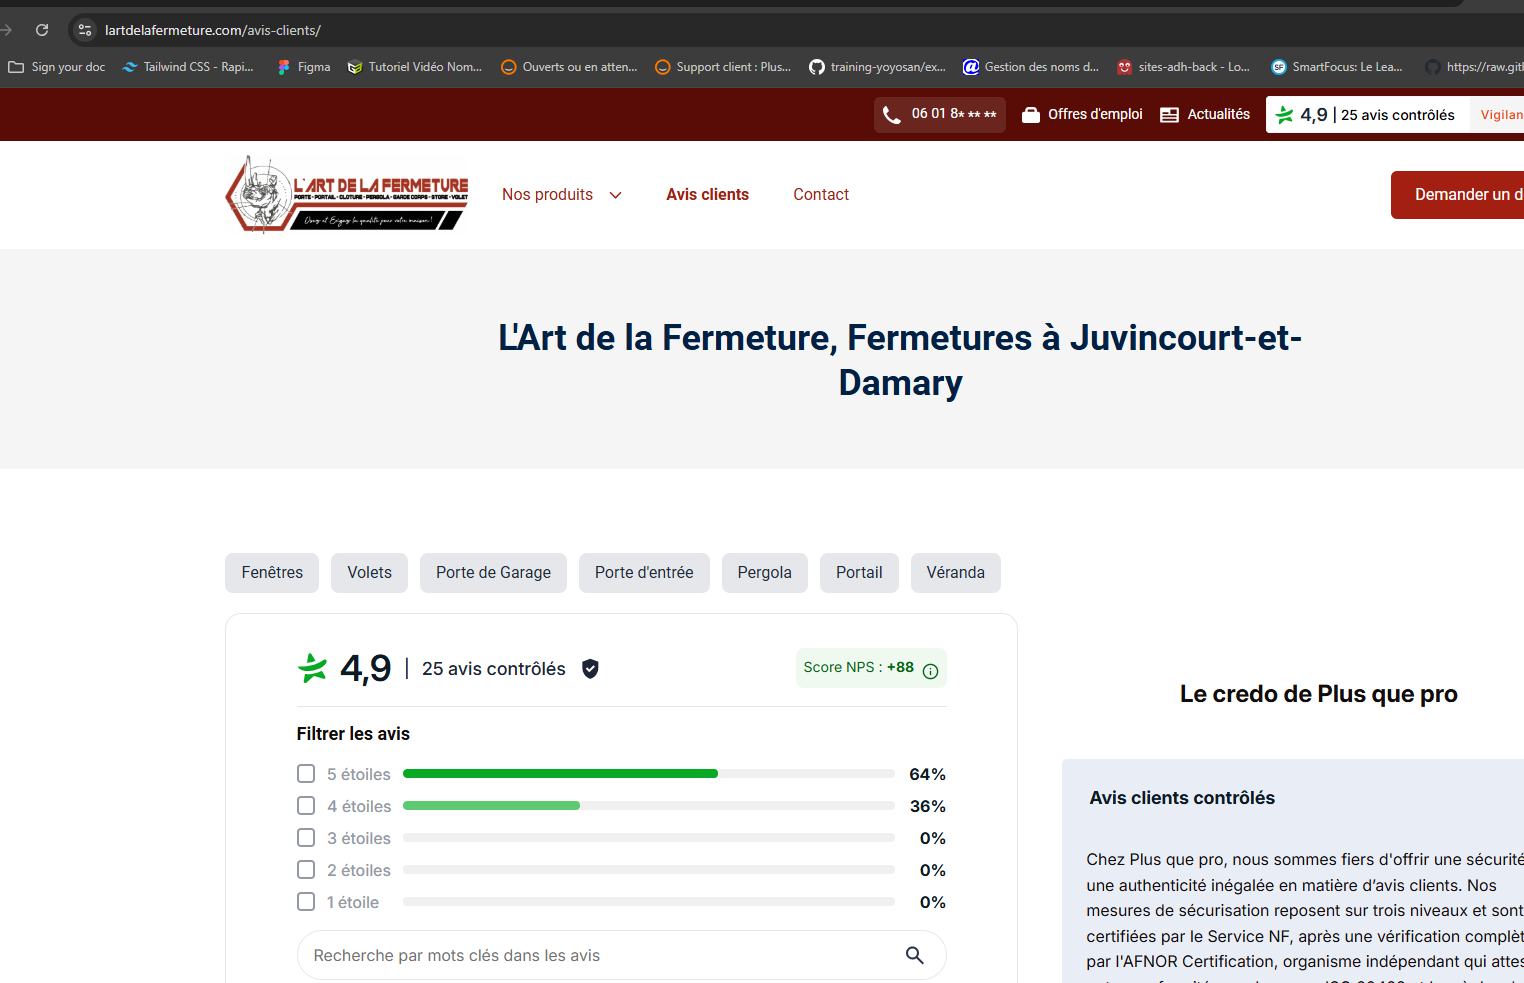Open the https://raw.git bookmark
The height and width of the screenshot is (983, 1524).
[1474, 67]
